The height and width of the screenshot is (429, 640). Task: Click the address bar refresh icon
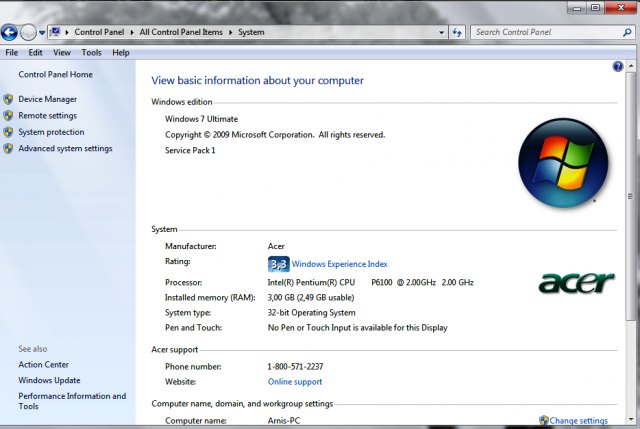(458, 32)
